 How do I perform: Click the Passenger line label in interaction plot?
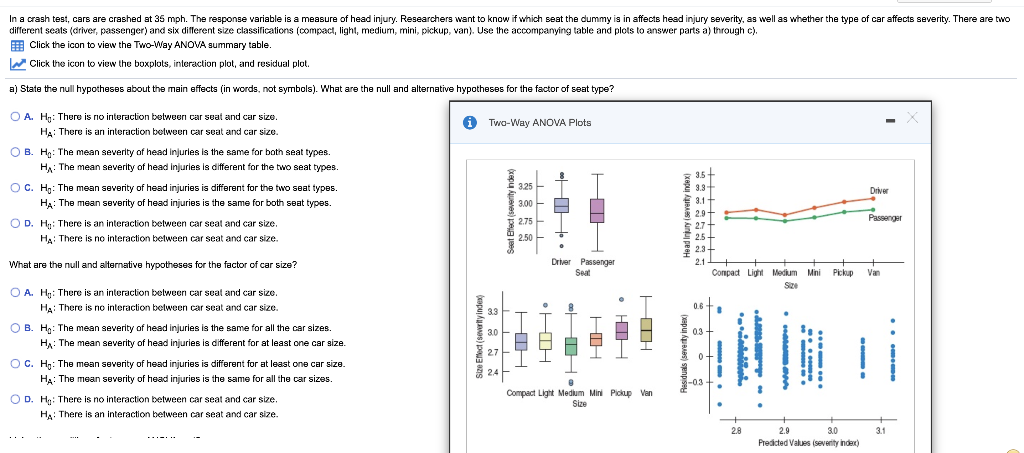pyautogui.click(x=885, y=219)
